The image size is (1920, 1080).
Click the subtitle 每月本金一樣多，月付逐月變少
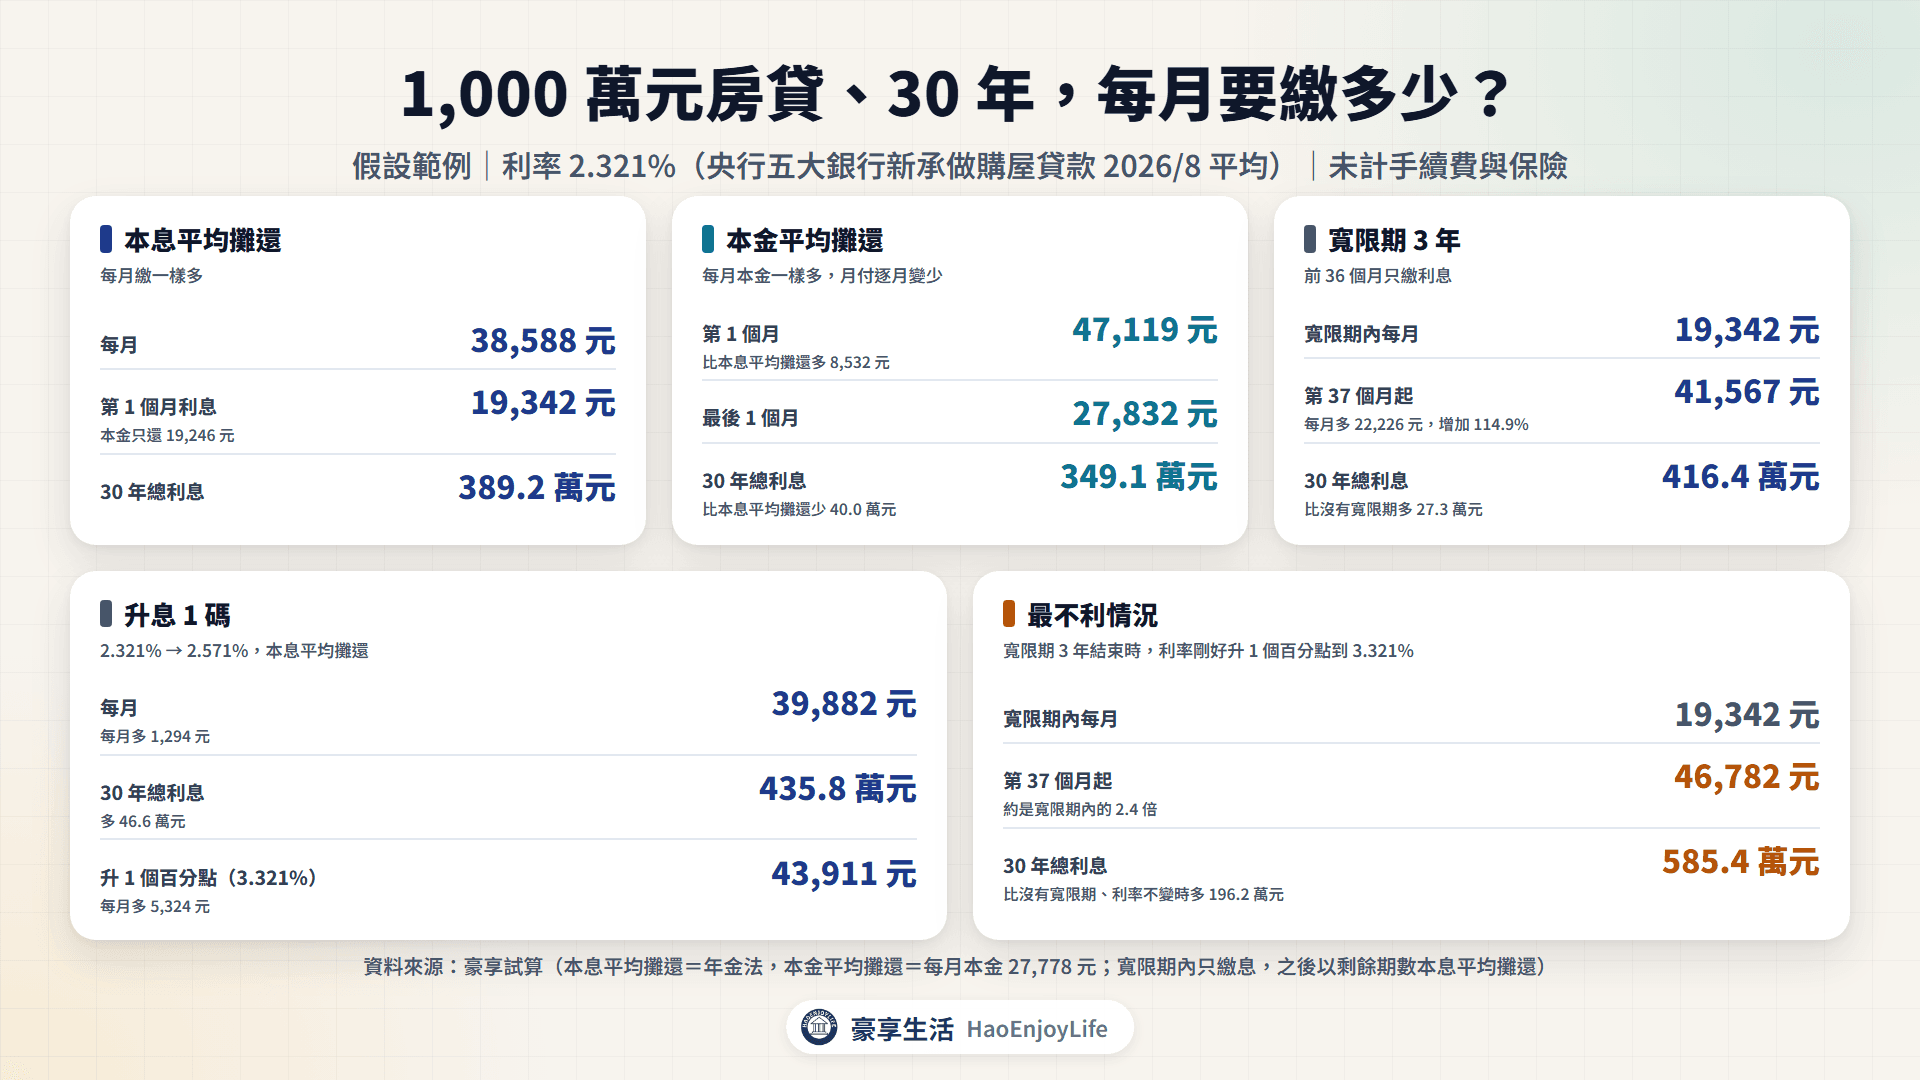[822, 276]
